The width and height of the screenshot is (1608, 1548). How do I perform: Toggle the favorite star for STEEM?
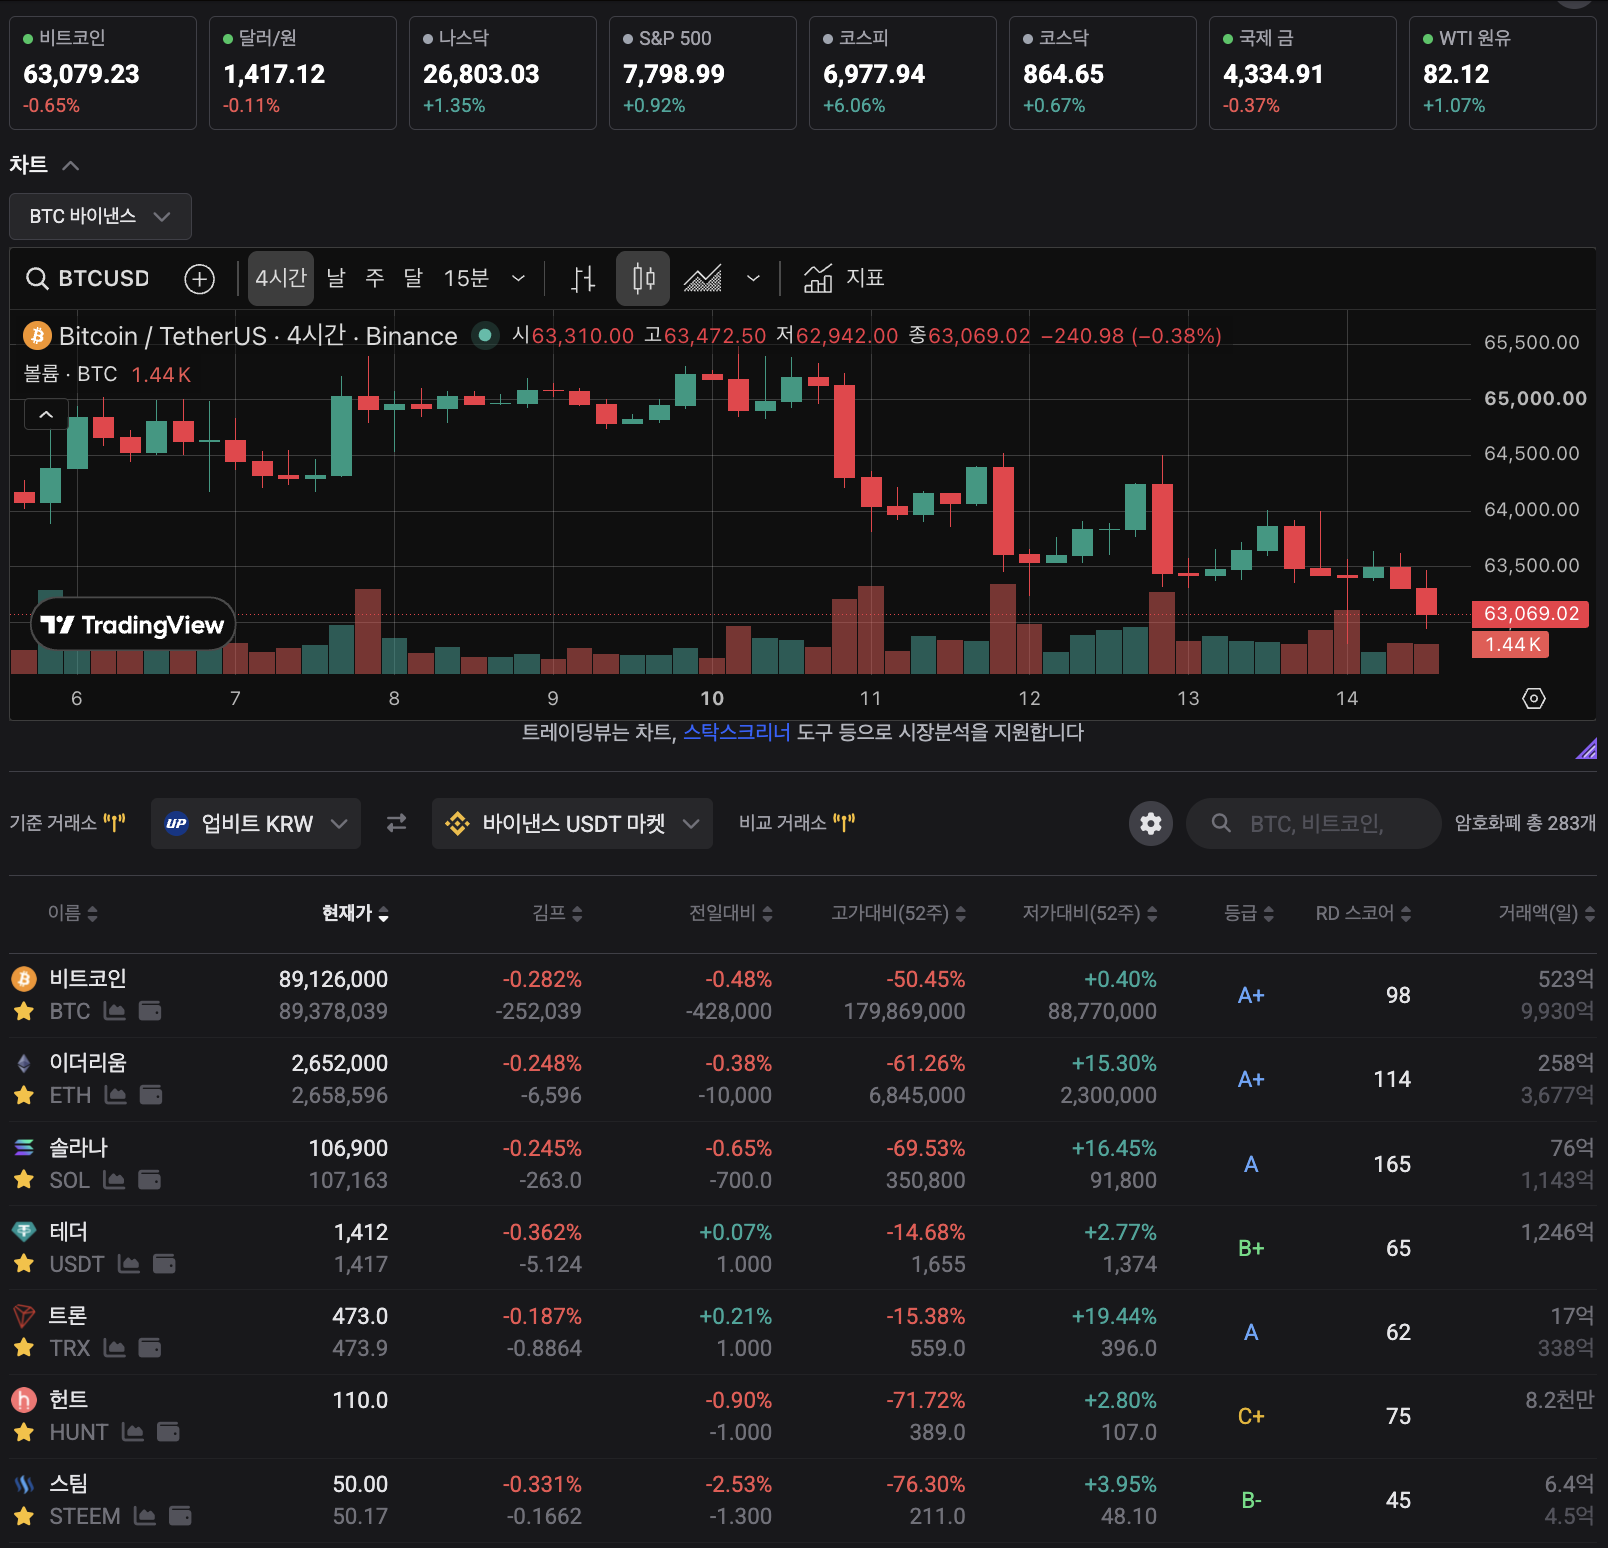[x=24, y=1516]
